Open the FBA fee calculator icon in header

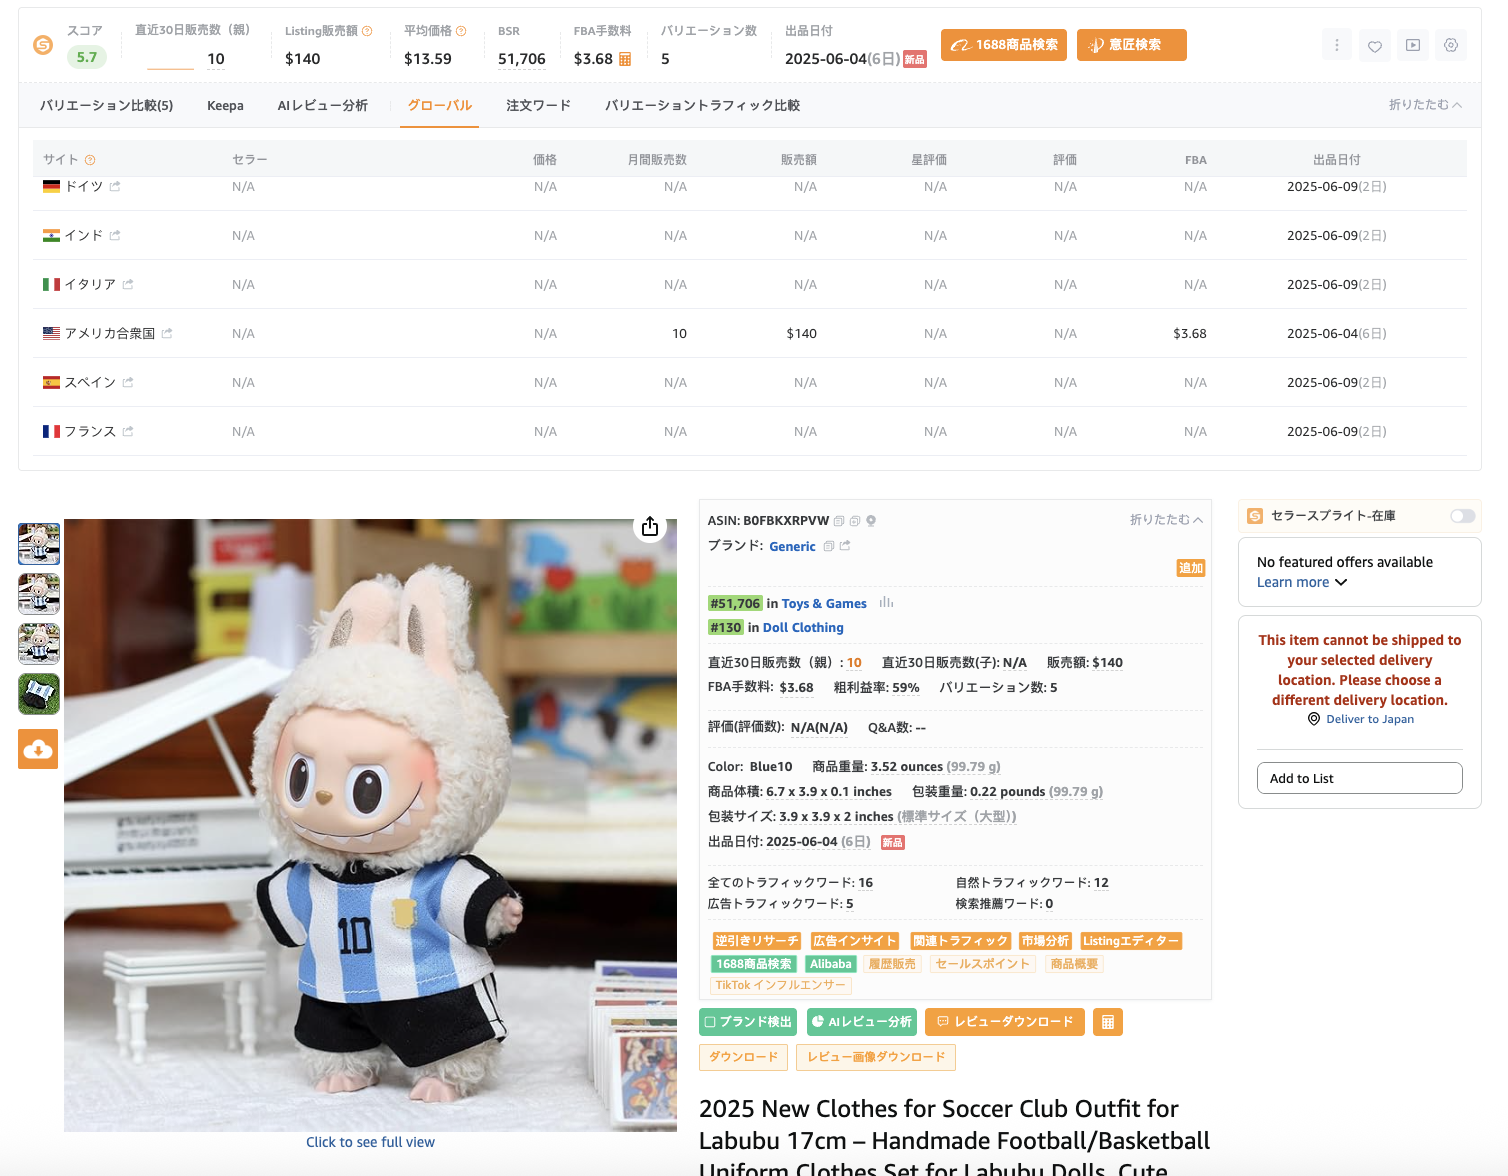pyautogui.click(x=625, y=59)
